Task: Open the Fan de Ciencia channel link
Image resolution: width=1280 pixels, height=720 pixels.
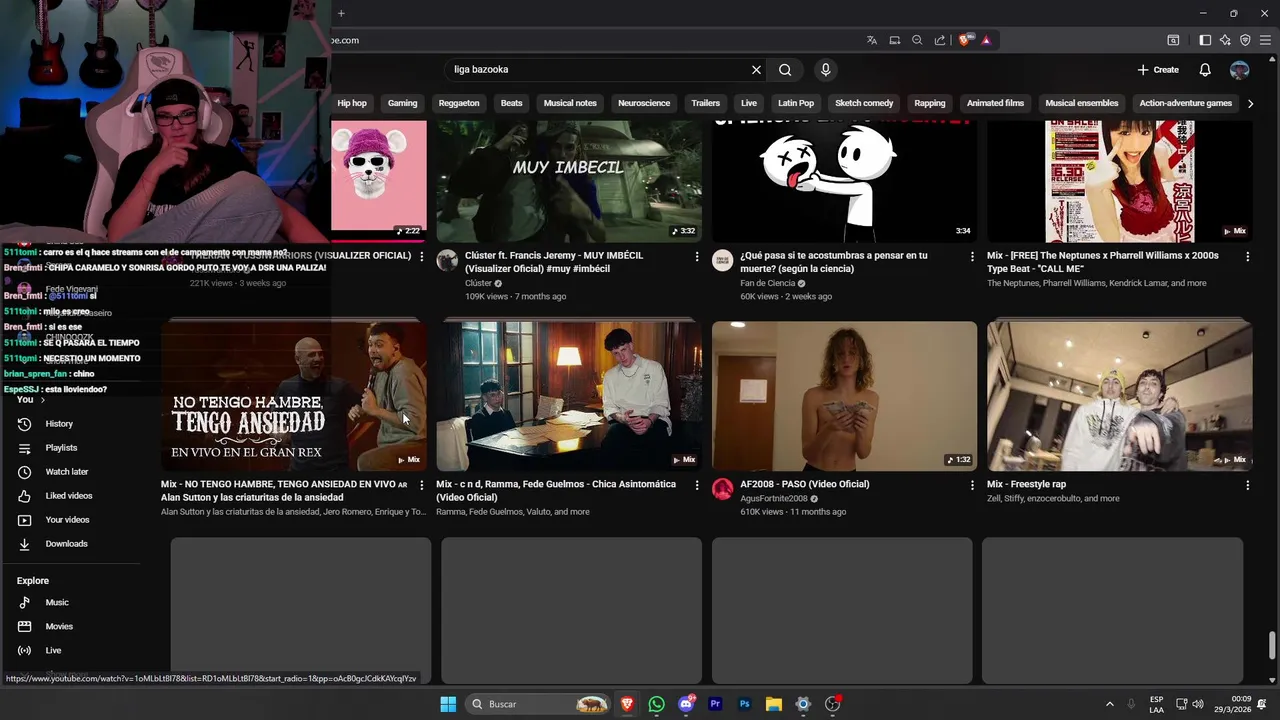Action: pyautogui.click(x=767, y=283)
